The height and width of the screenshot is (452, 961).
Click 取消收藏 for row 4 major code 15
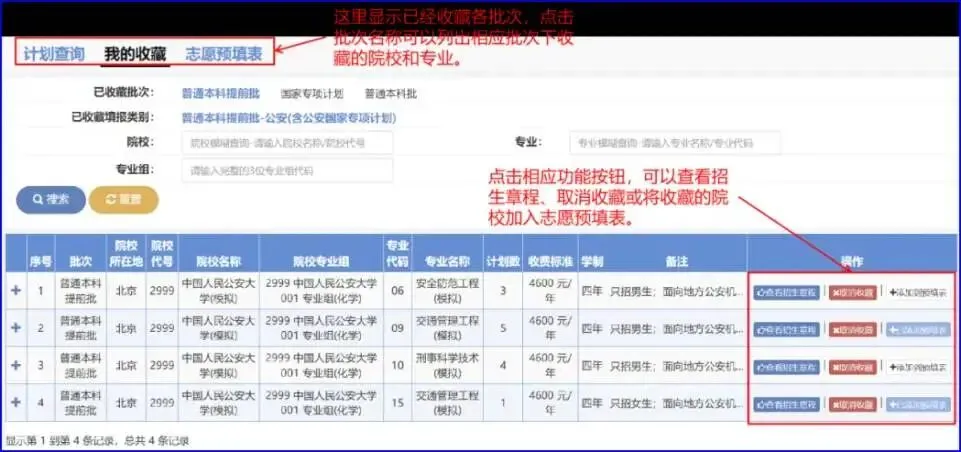coord(853,405)
